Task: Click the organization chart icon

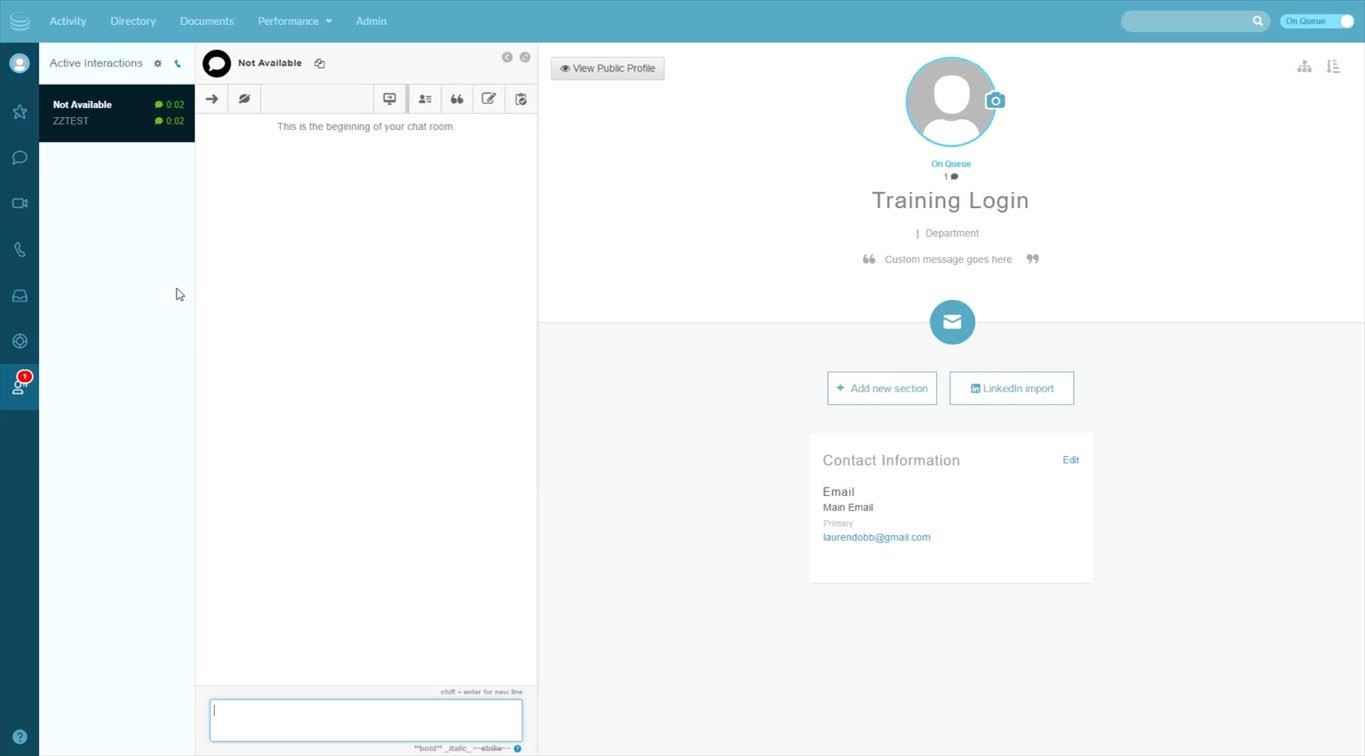Action: 1304,67
